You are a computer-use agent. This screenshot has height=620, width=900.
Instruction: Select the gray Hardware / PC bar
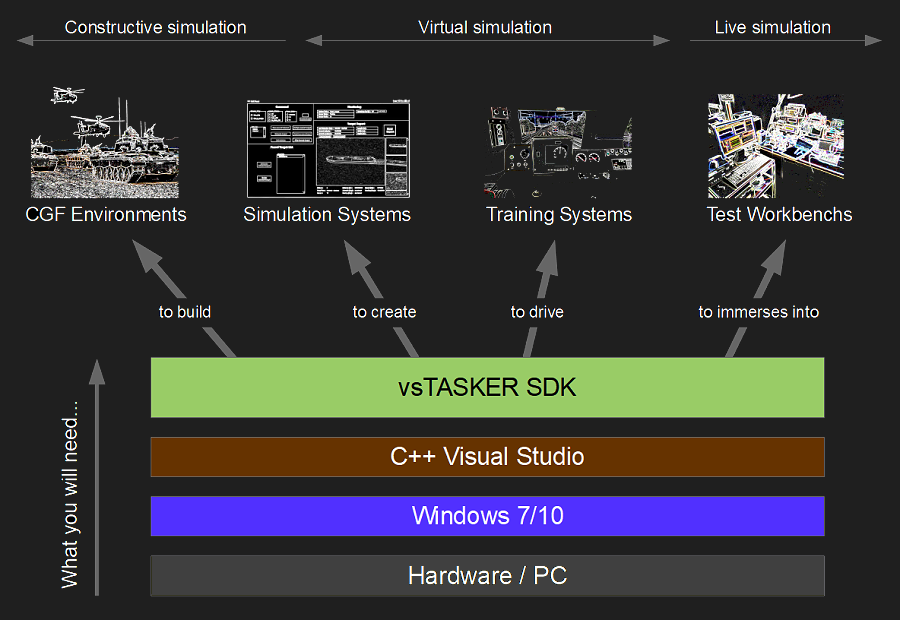487,576
